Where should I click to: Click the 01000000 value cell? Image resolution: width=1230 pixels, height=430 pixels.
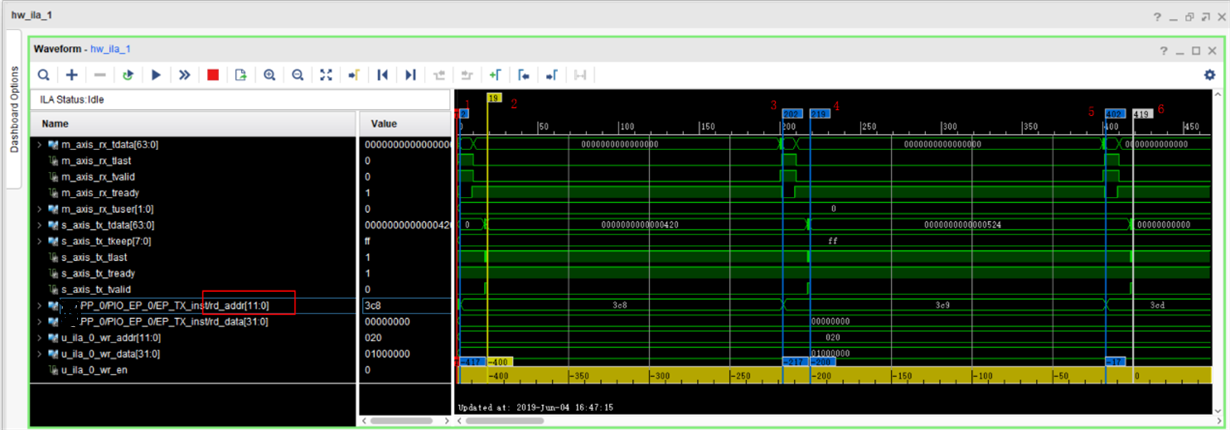404,353
